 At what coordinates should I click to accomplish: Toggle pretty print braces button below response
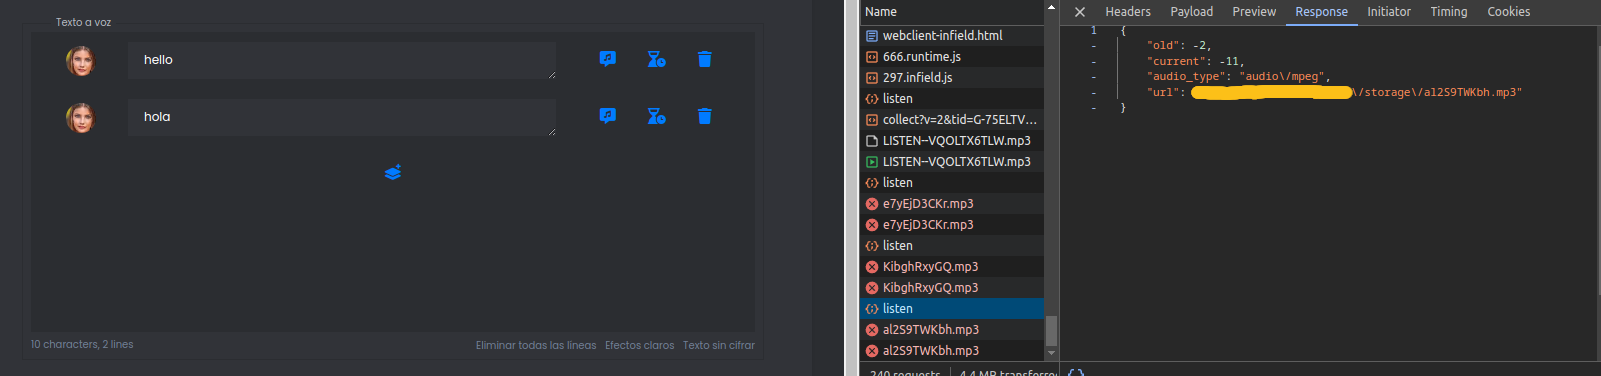pos(1075,372)
